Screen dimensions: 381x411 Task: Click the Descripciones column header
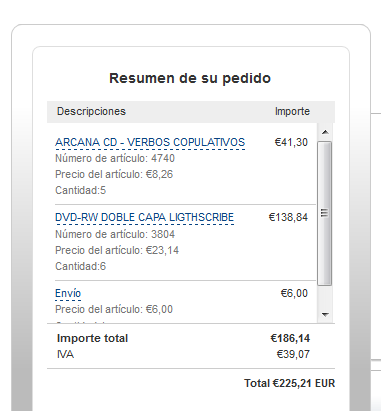click(91, 111)
